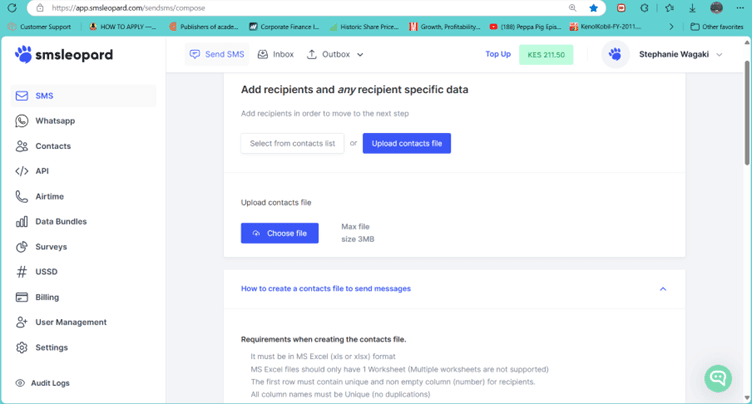
Task: Select the API code icon
Action: (x=22, y=171)
